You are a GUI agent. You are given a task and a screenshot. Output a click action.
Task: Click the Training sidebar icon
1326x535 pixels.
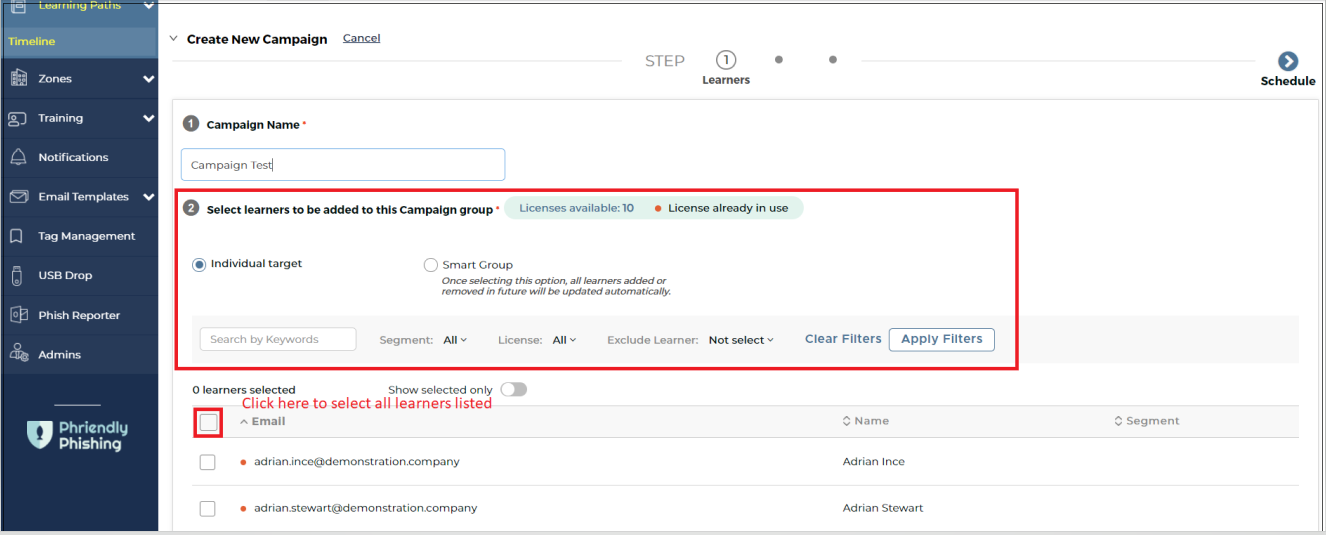coord(18,118)
